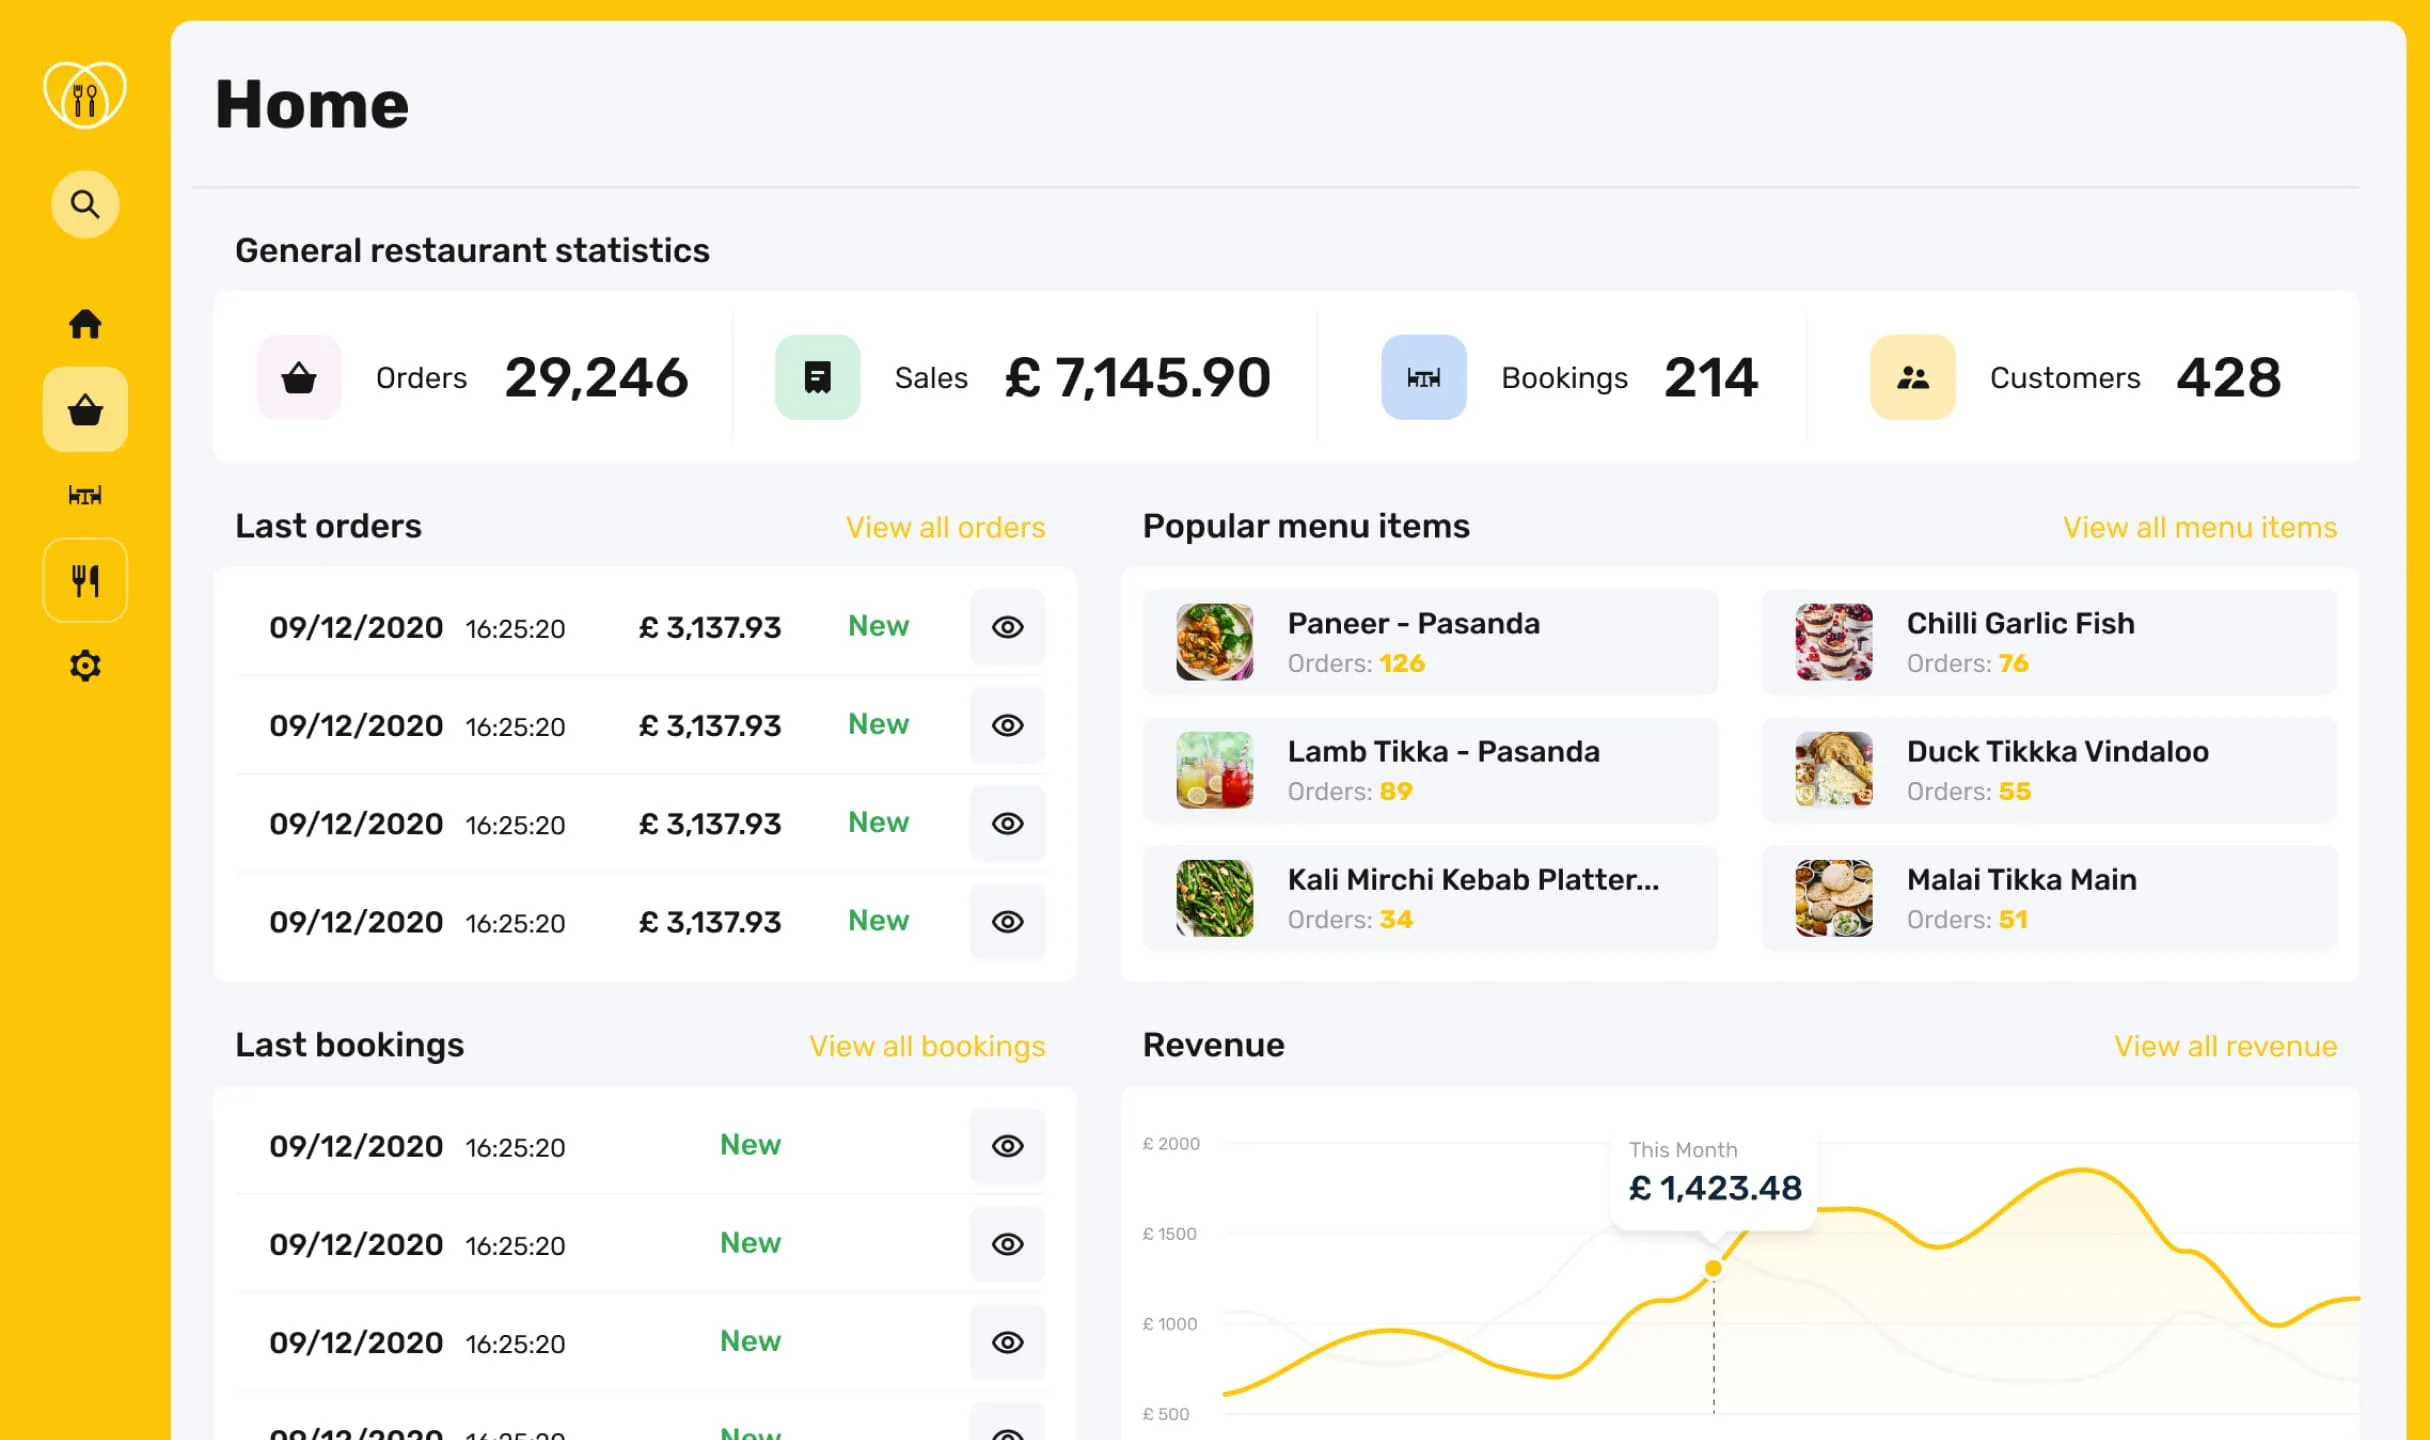2430x1440 pixels.
Task: Click eye icon on first booking row
Action: (x=1007, y=1146)
